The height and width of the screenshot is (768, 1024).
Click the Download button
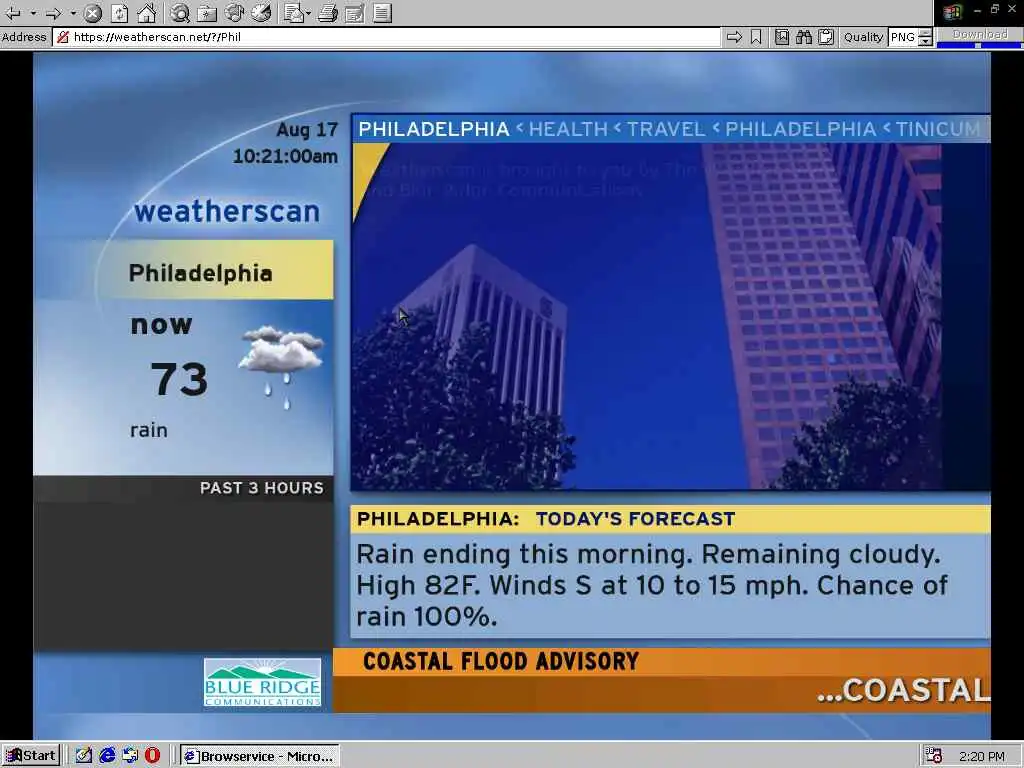[x=980, y=35]
